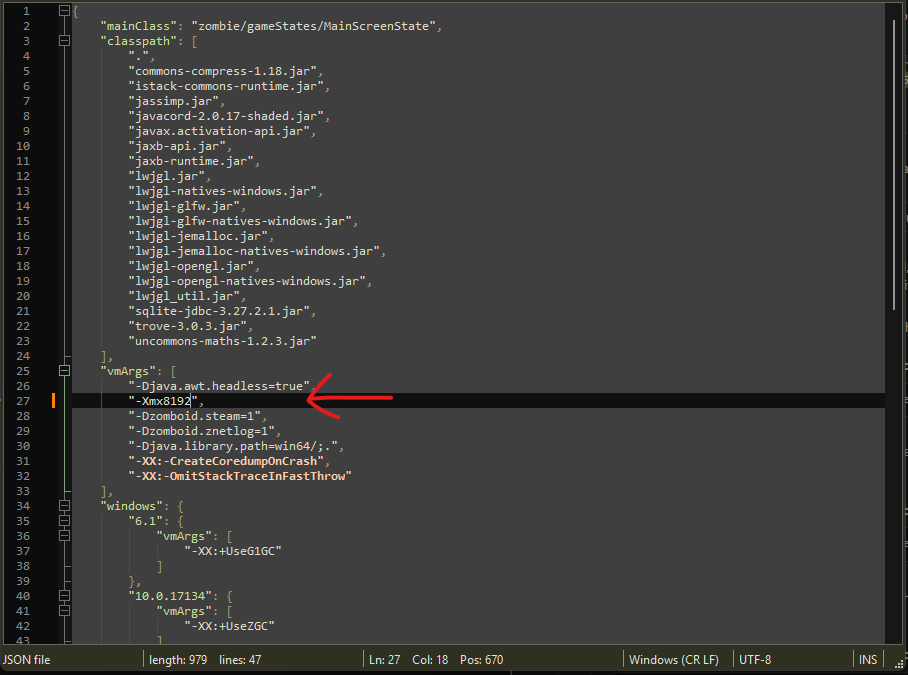The width and height of the screenshot is (908, 675).
Task: Place cursor in the "-Xmx8192" value
Action: point(163,401)
